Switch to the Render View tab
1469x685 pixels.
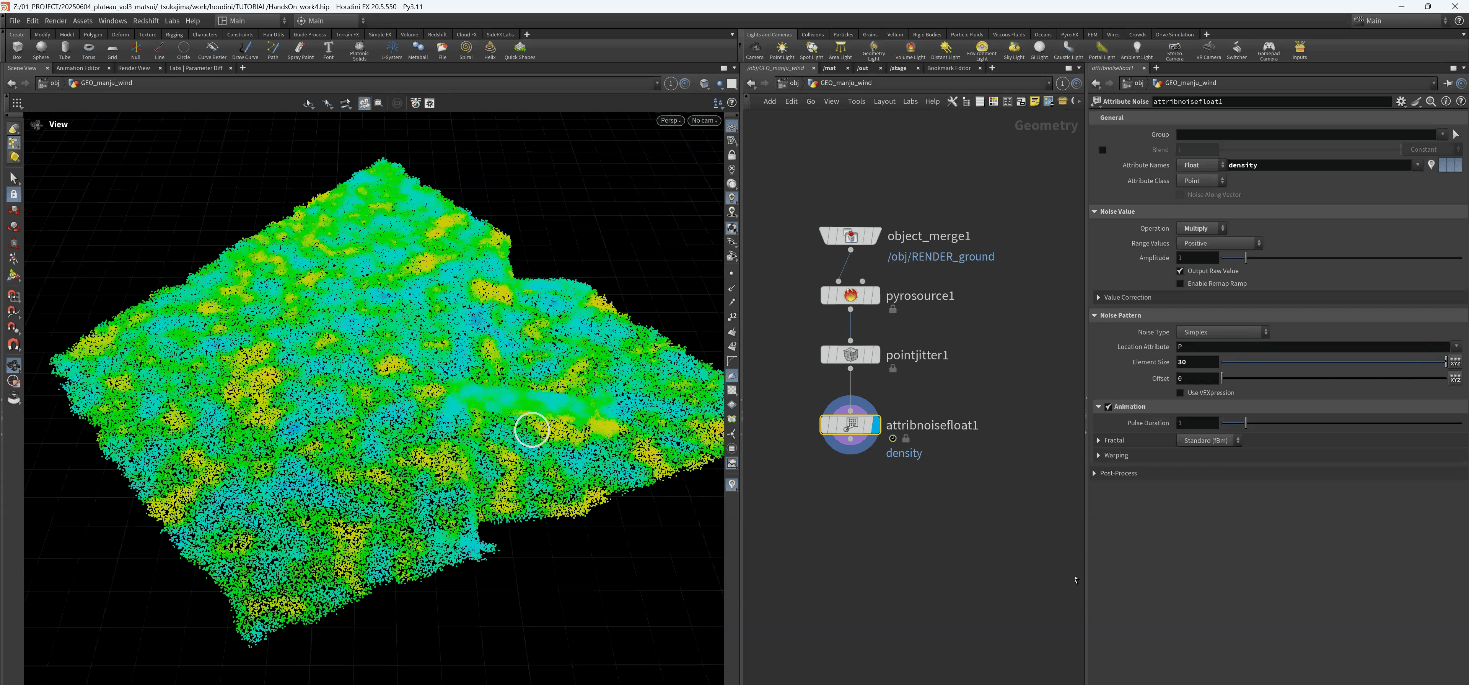point(133,68)
